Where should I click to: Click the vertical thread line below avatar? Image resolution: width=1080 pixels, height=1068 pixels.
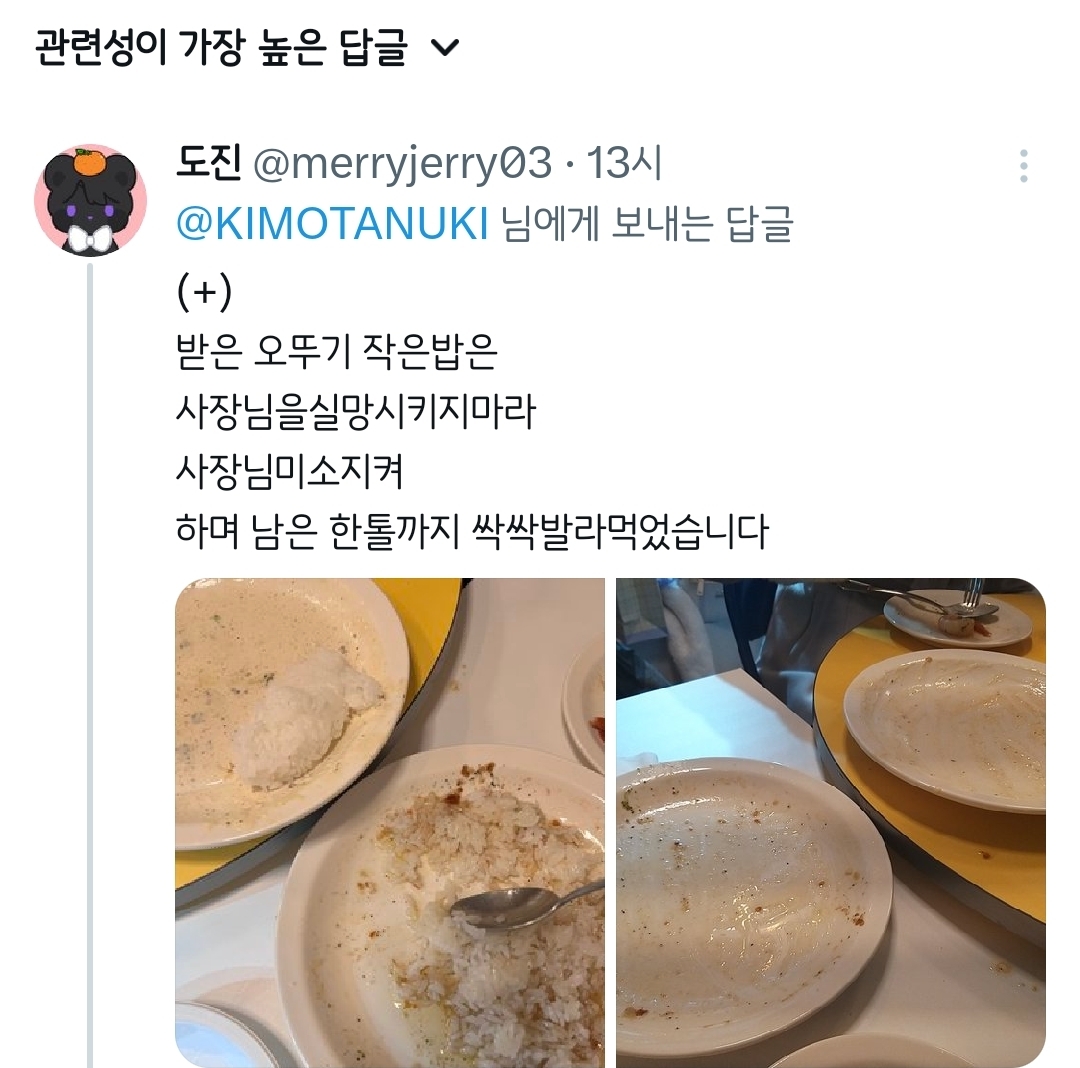pos(90,664)
